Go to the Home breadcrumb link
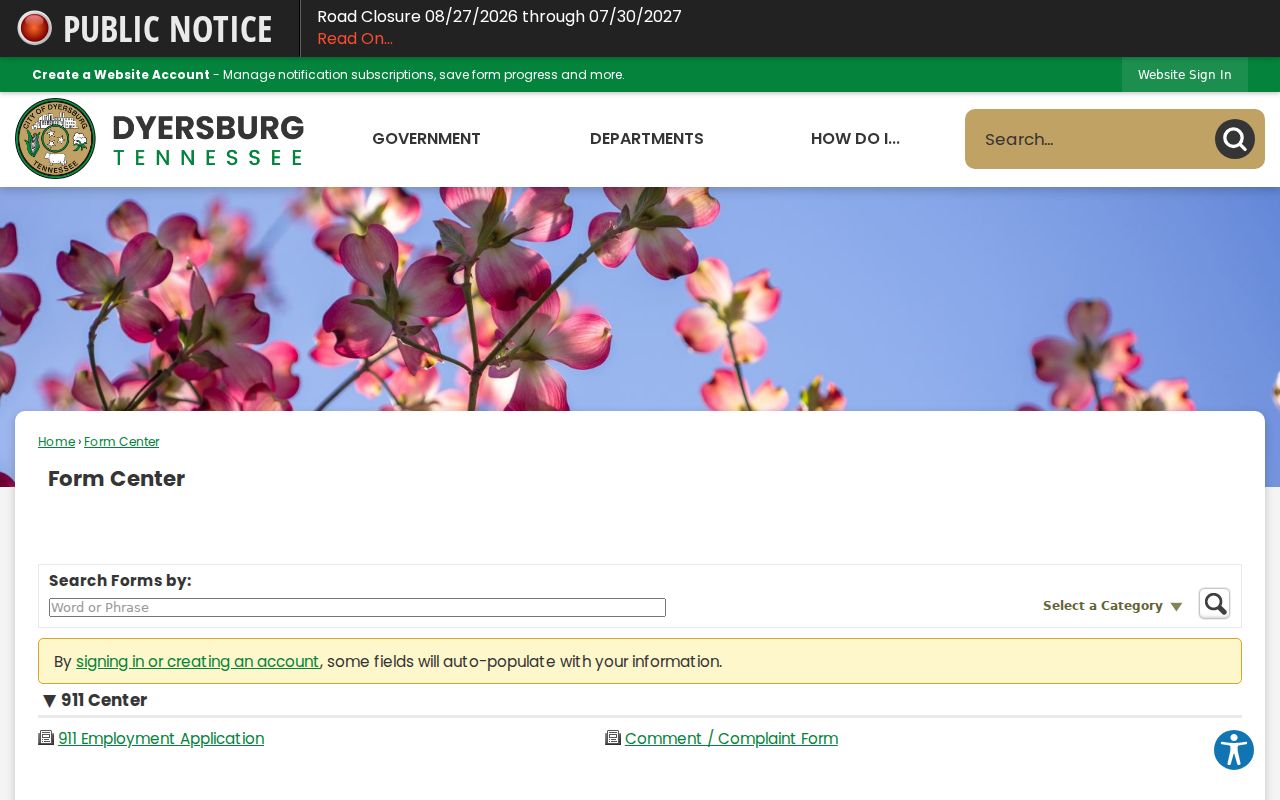This screenshot has width=1280, height=800. [x=56, y=442]
